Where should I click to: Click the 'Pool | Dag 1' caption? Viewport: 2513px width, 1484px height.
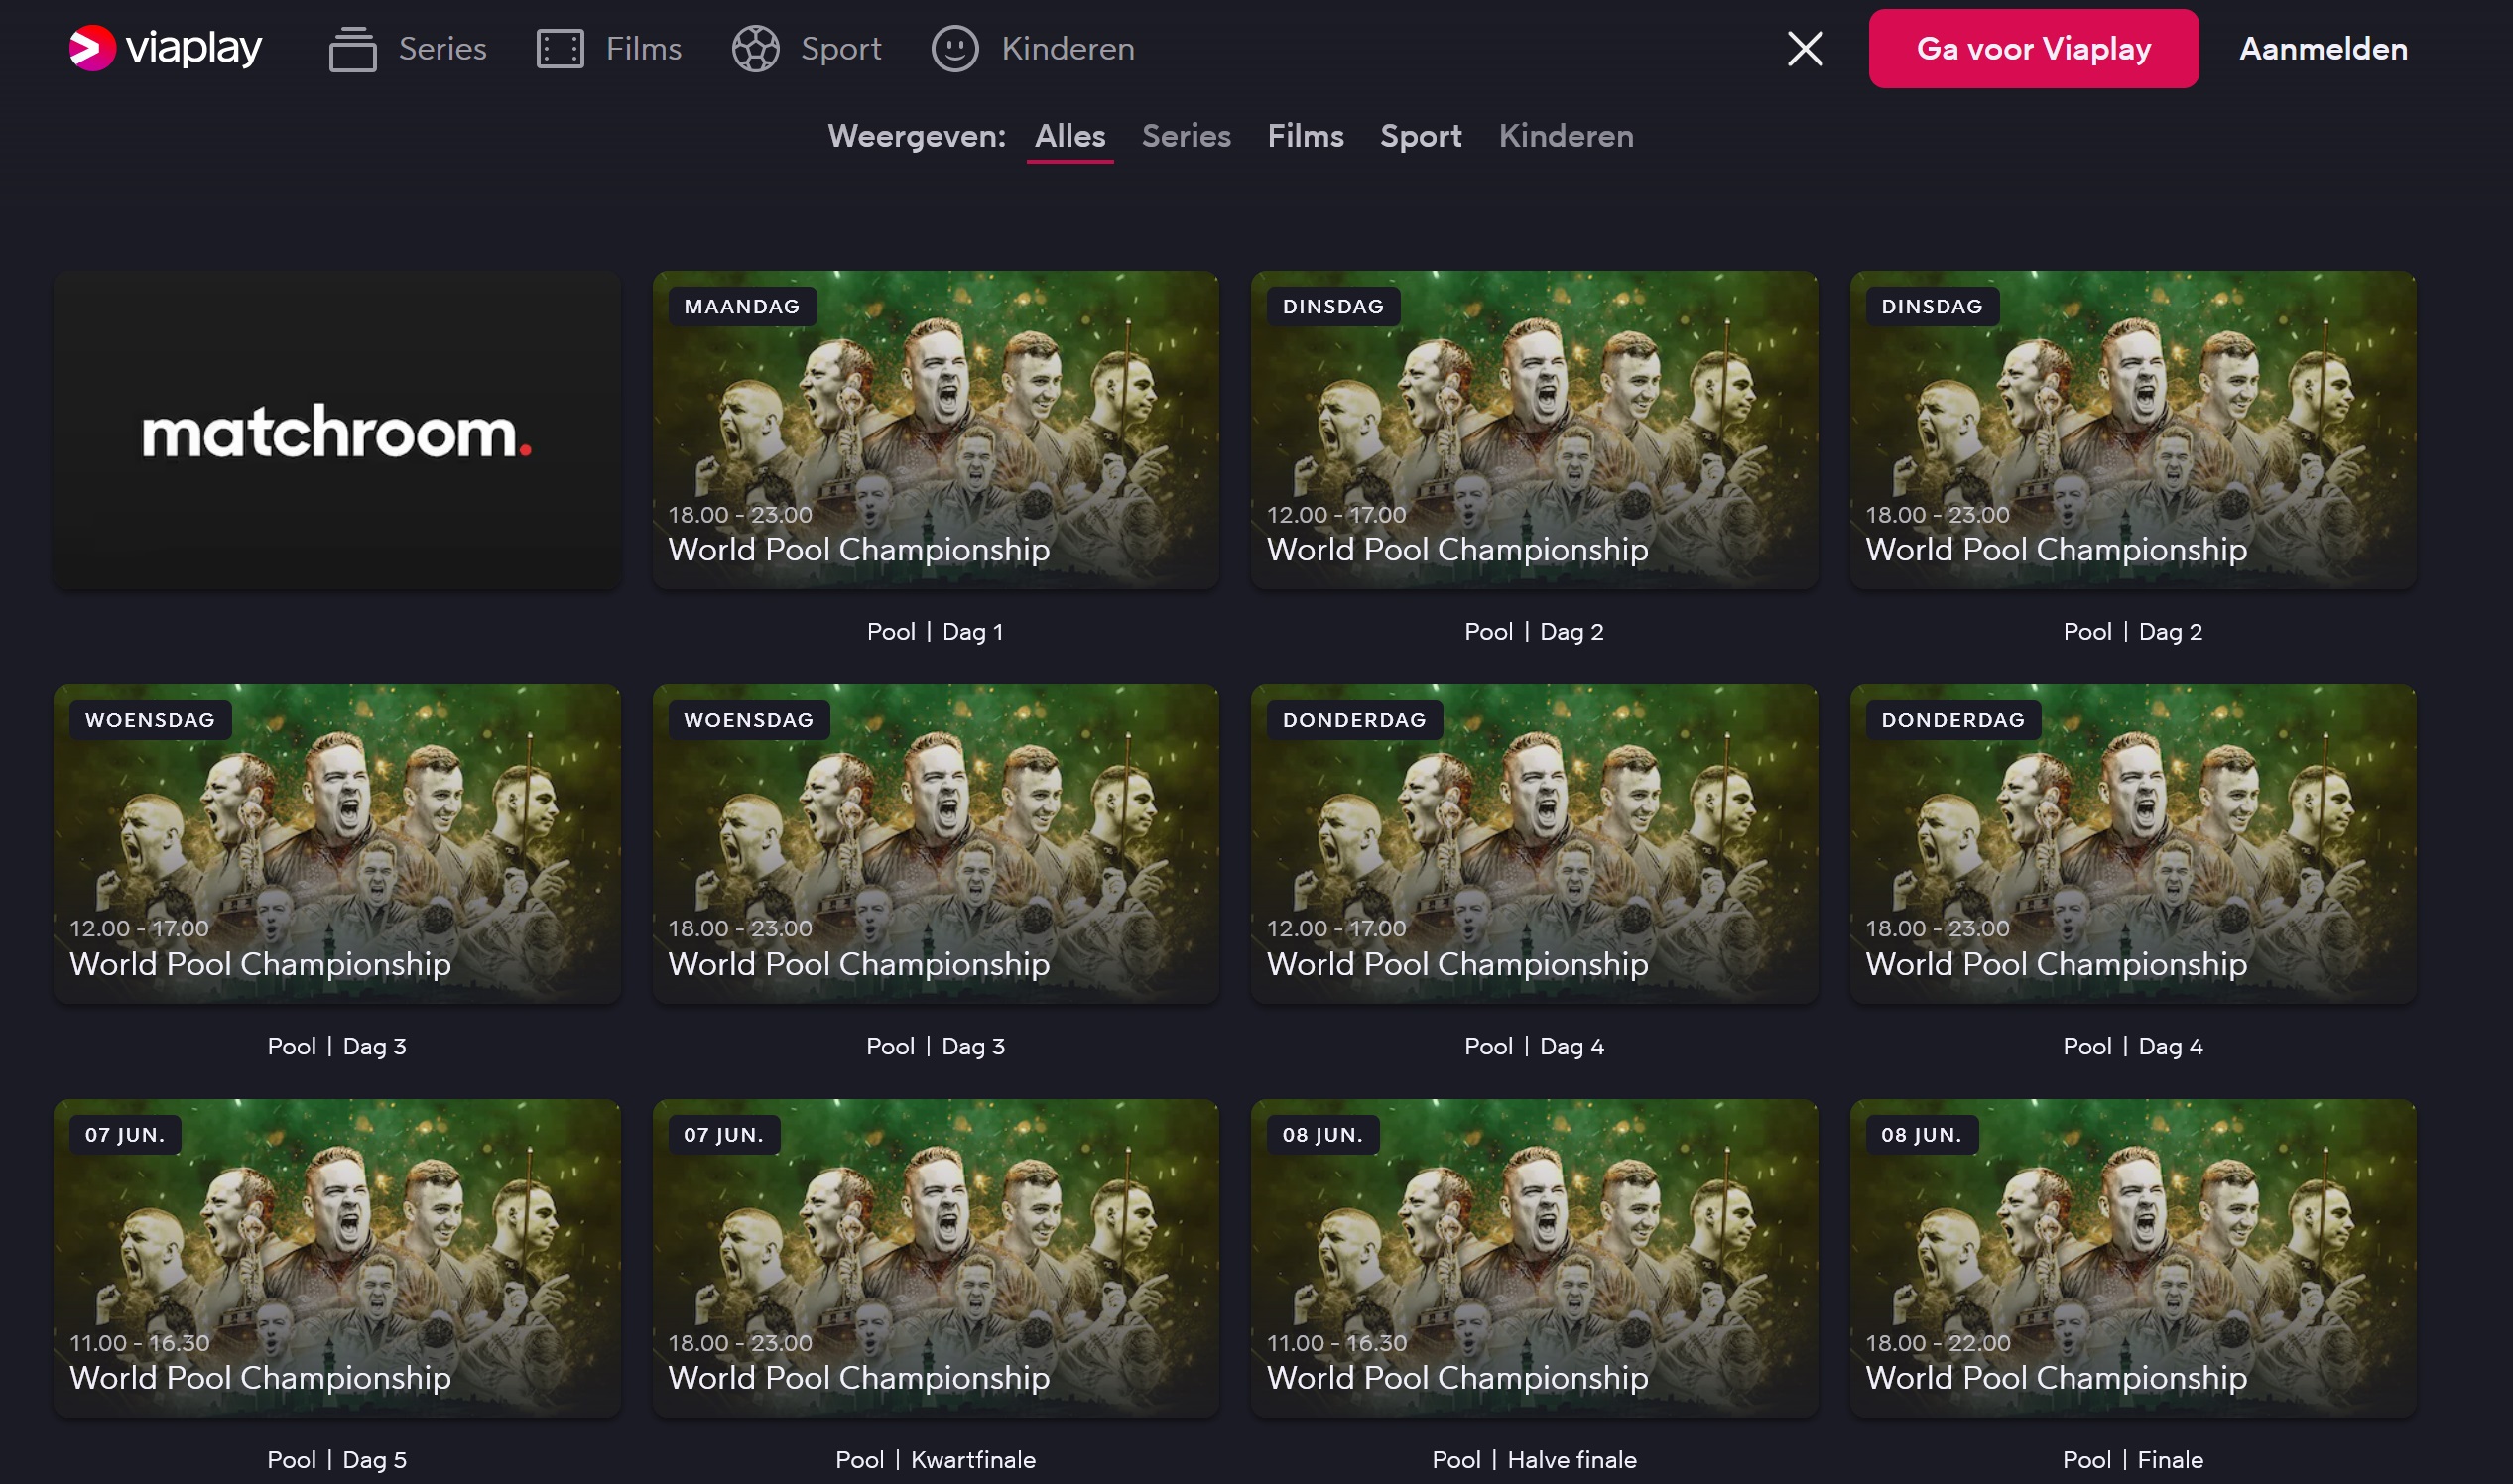[x=935, y=632]
